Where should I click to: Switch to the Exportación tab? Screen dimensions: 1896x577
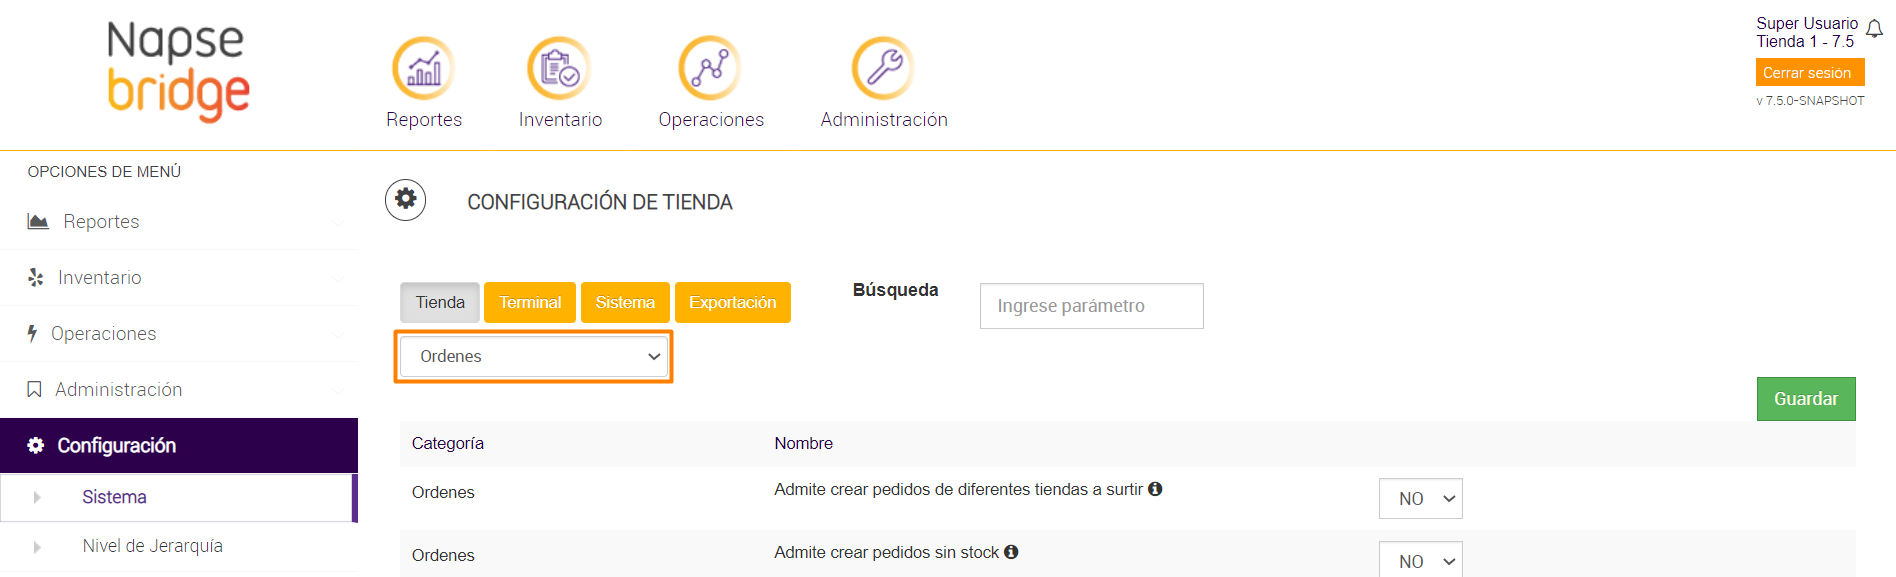[x=732, y=303]
